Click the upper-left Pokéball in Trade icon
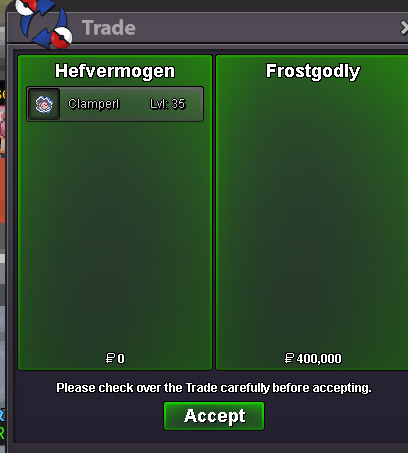Viewport: 408px width, 453px height. click(26, 7)
